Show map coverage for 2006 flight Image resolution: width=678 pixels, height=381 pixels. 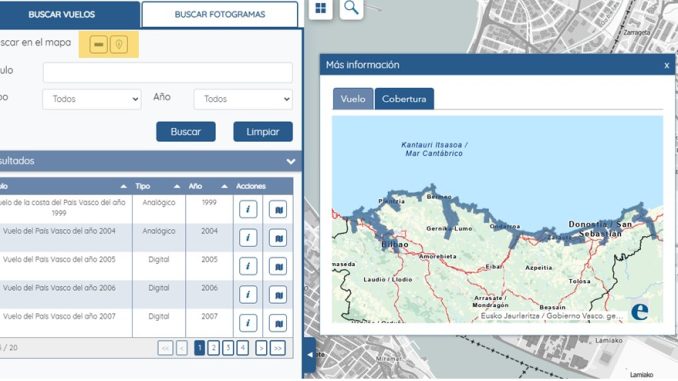(278, 295)
